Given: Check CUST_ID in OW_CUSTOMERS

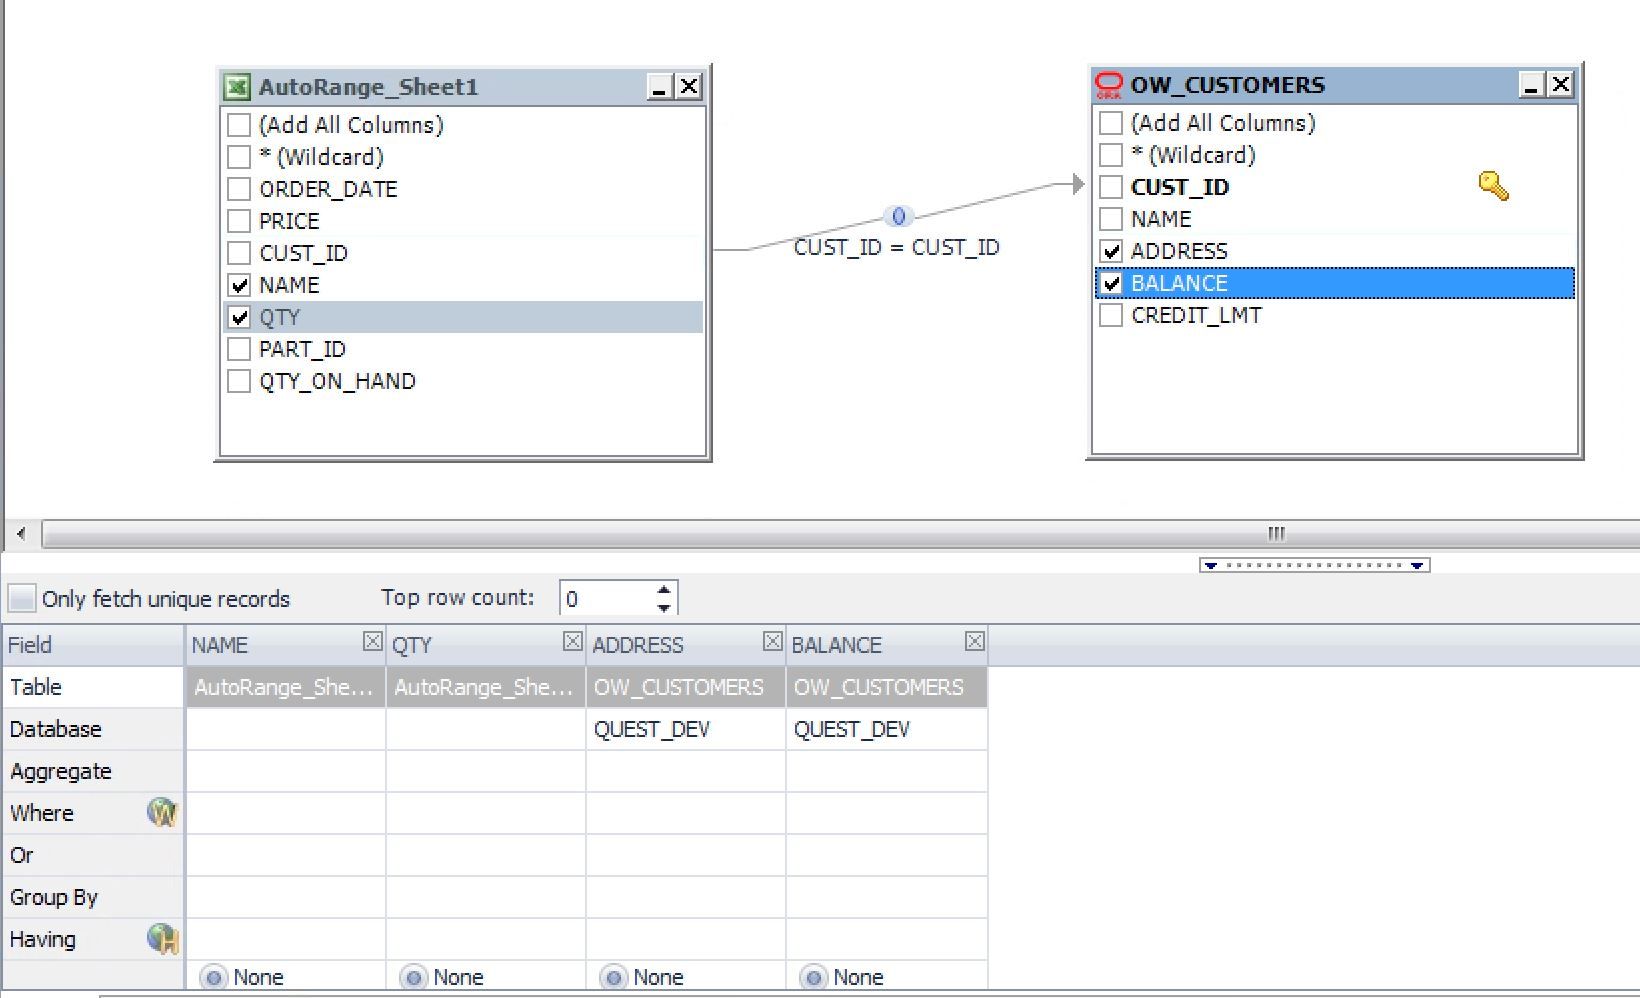Looking at the screenshot, I should 1111,187.
